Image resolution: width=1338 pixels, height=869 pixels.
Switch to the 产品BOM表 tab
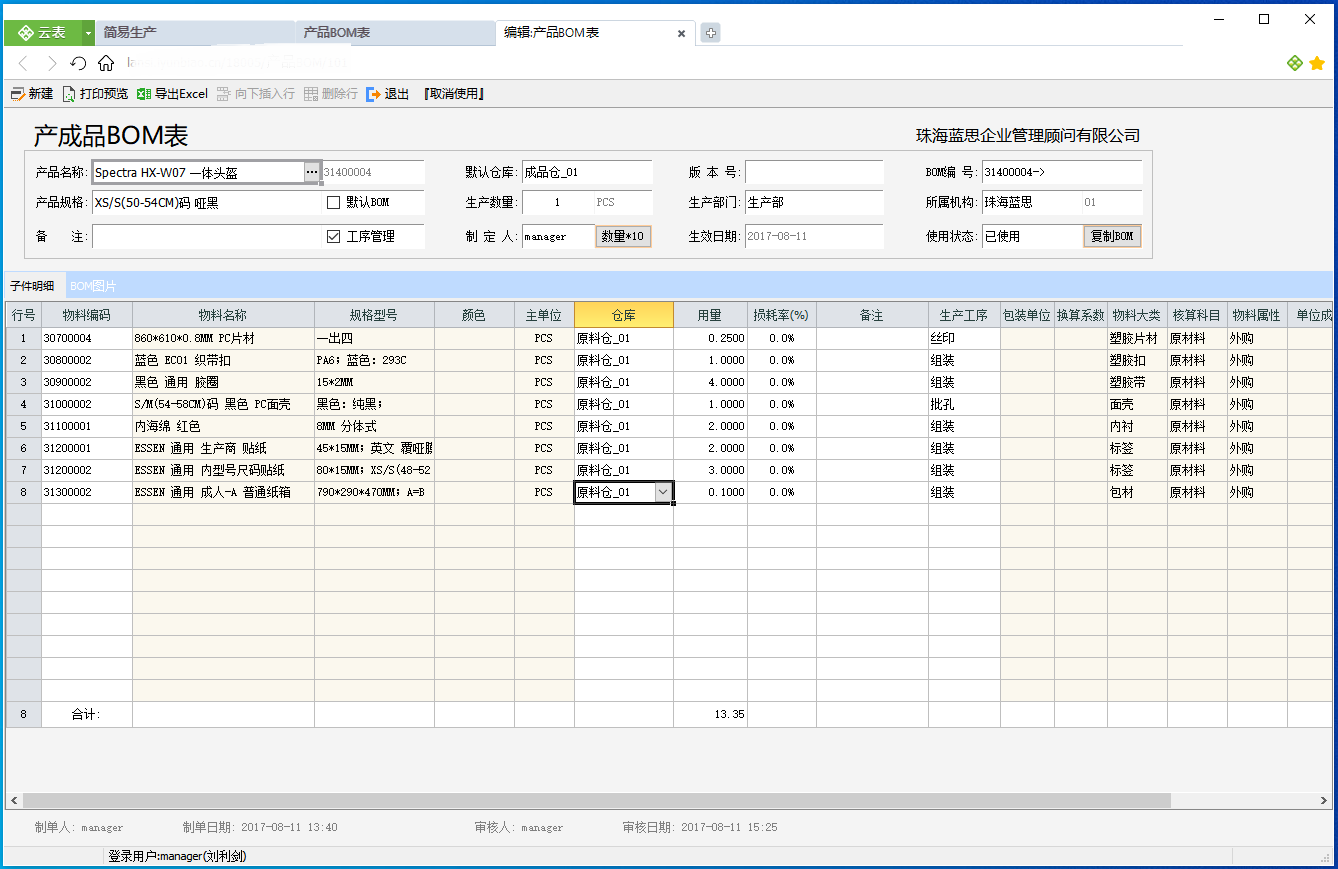coord(395,33)
